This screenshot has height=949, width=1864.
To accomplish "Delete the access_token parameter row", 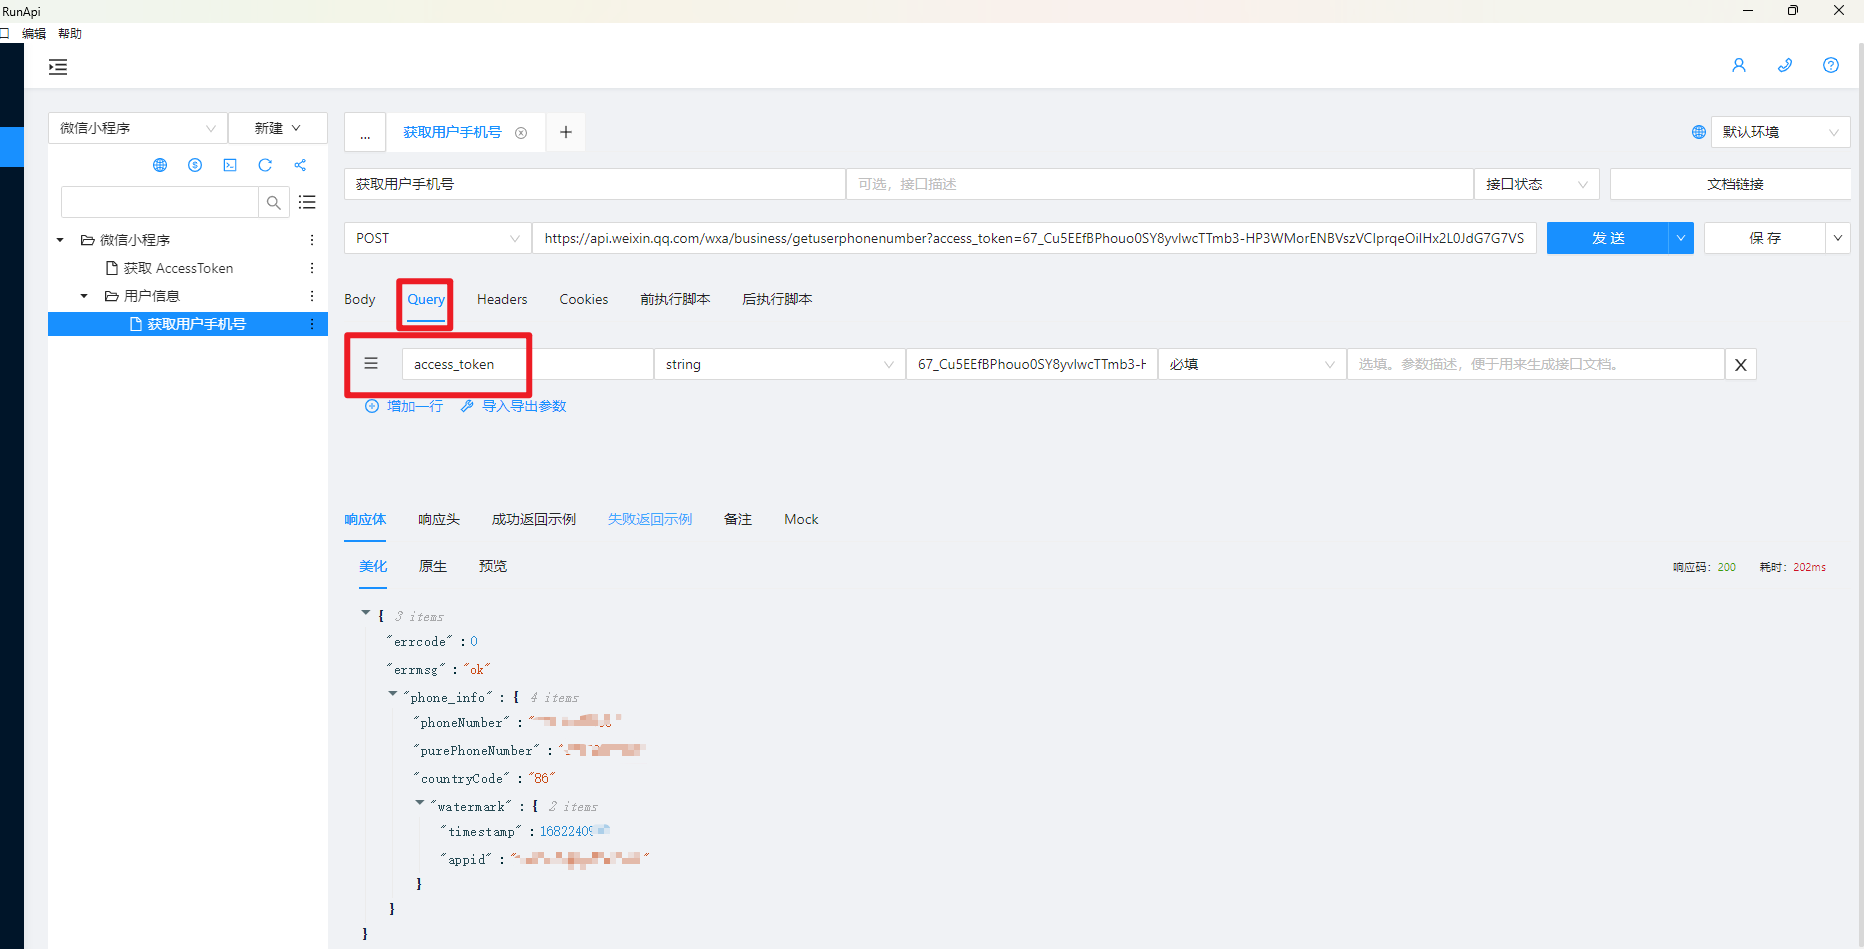I will click(x=1741, y=365).
